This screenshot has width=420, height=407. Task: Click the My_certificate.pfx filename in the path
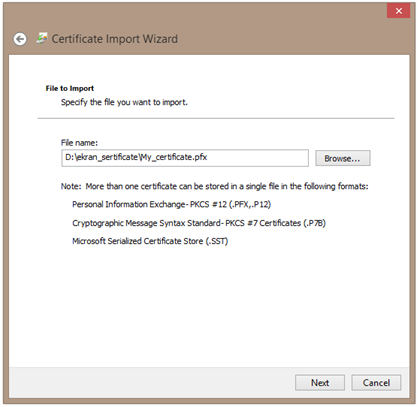(173, 157)
